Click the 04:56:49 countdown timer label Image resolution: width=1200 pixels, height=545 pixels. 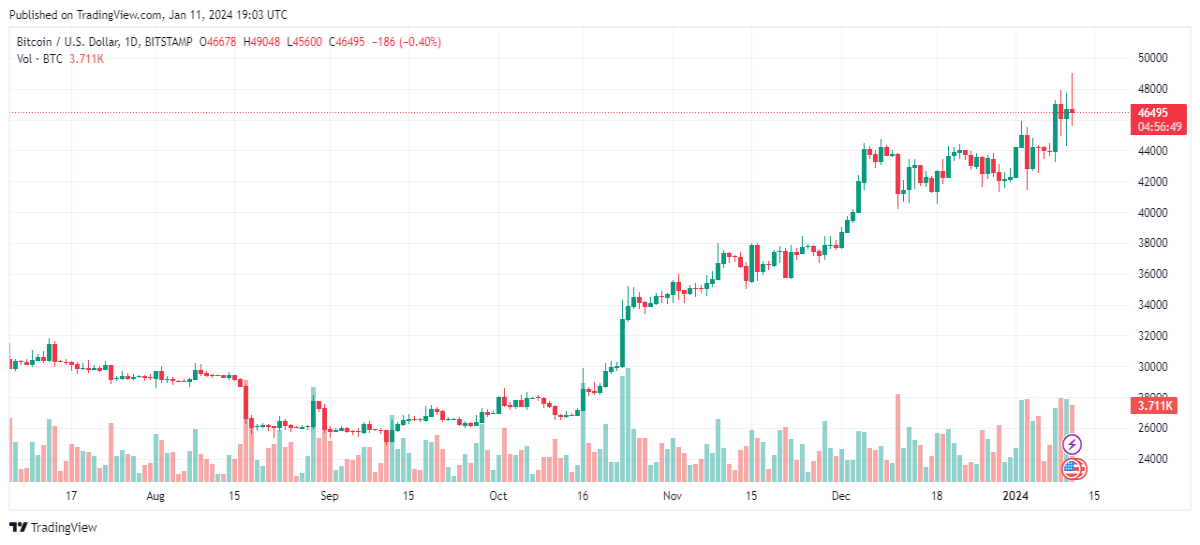click(1158, 127)
